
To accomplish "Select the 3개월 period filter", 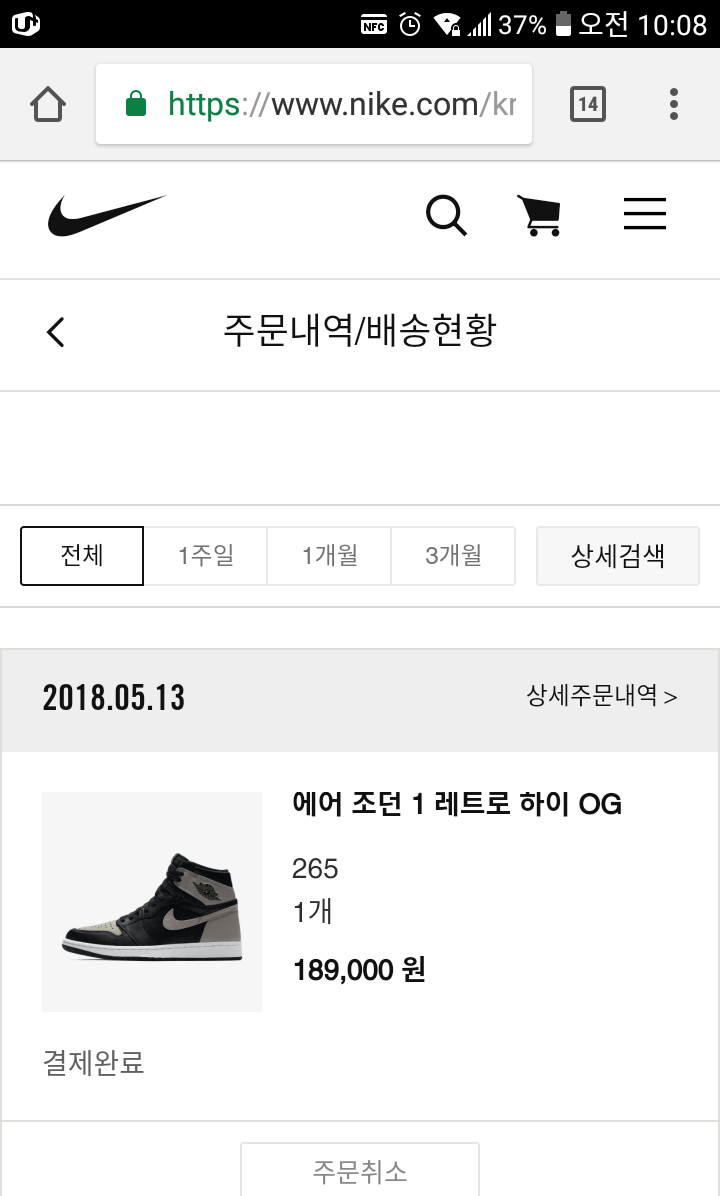I will 453,556.
